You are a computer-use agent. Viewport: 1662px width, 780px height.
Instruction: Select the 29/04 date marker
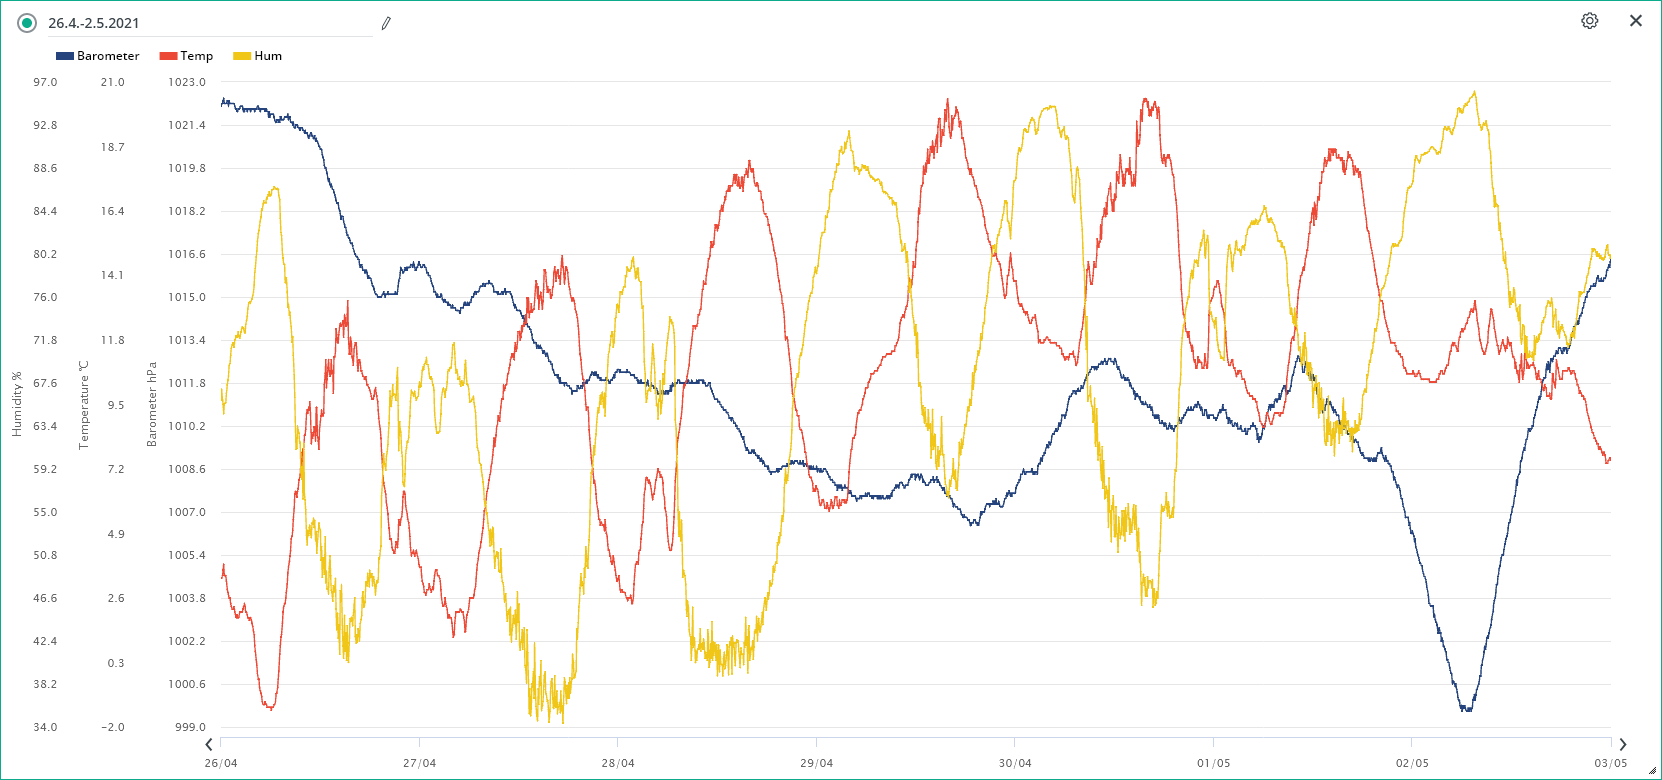click(816, 763)
